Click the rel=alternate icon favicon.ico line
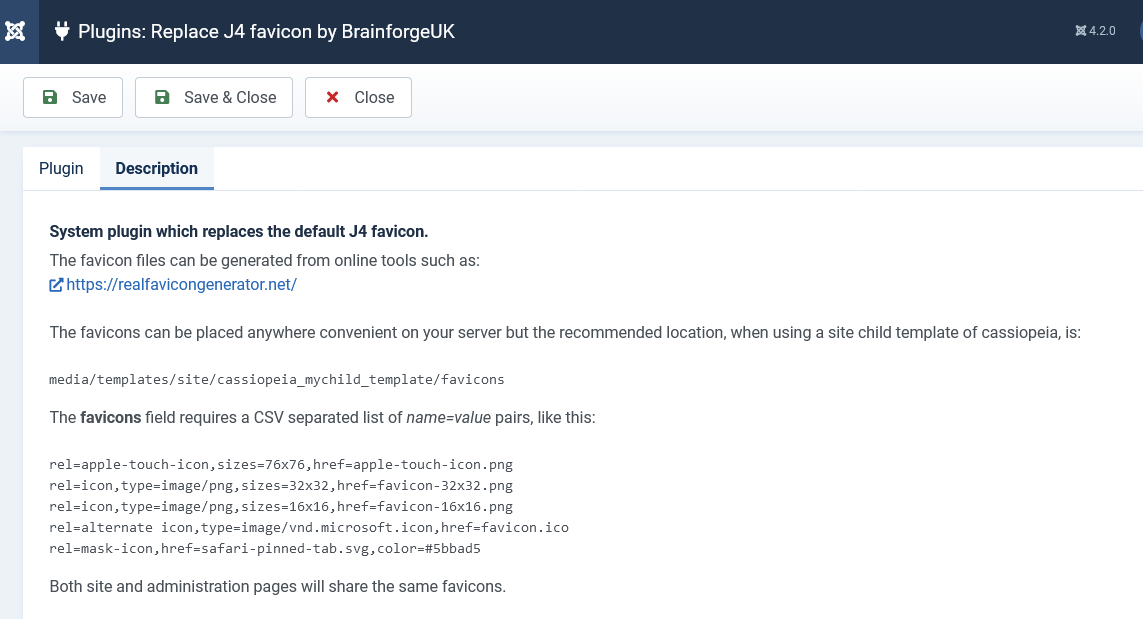 308,527
